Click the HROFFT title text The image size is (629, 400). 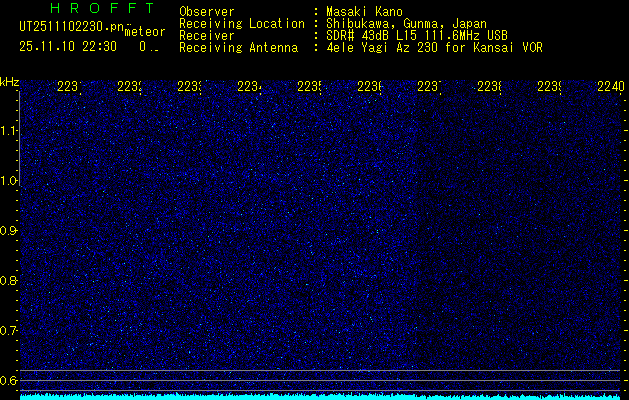103,8
